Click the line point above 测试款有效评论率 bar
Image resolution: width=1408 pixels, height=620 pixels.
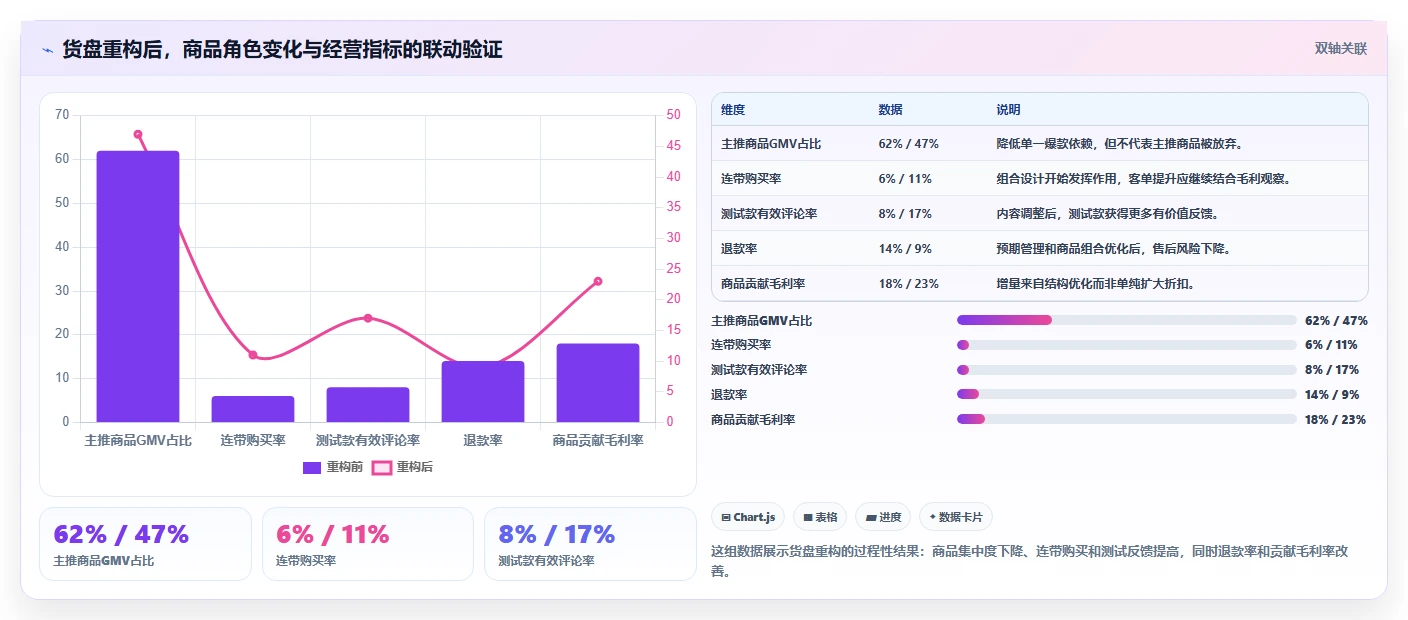click(368, 318)
